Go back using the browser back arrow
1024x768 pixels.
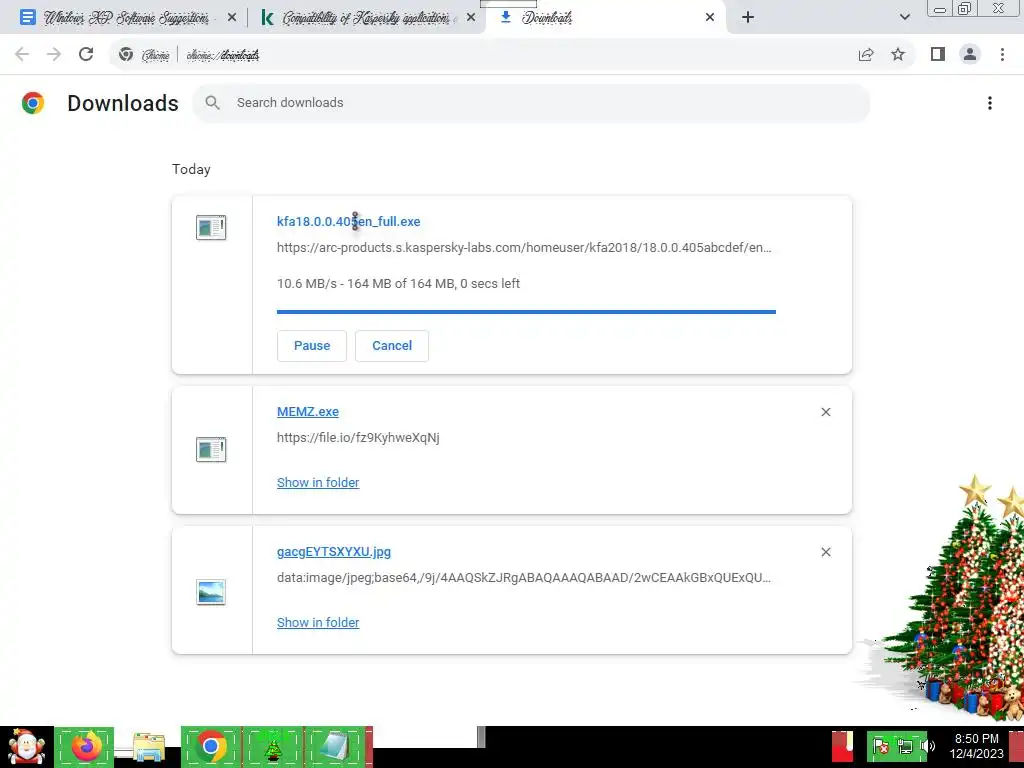[x=22, y=54]
